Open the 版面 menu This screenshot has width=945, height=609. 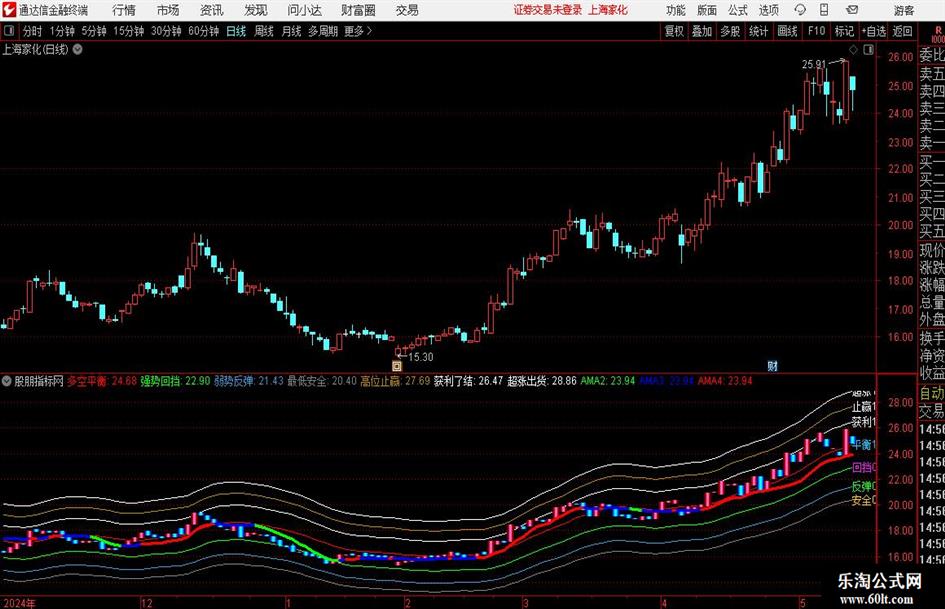[706, 10]
